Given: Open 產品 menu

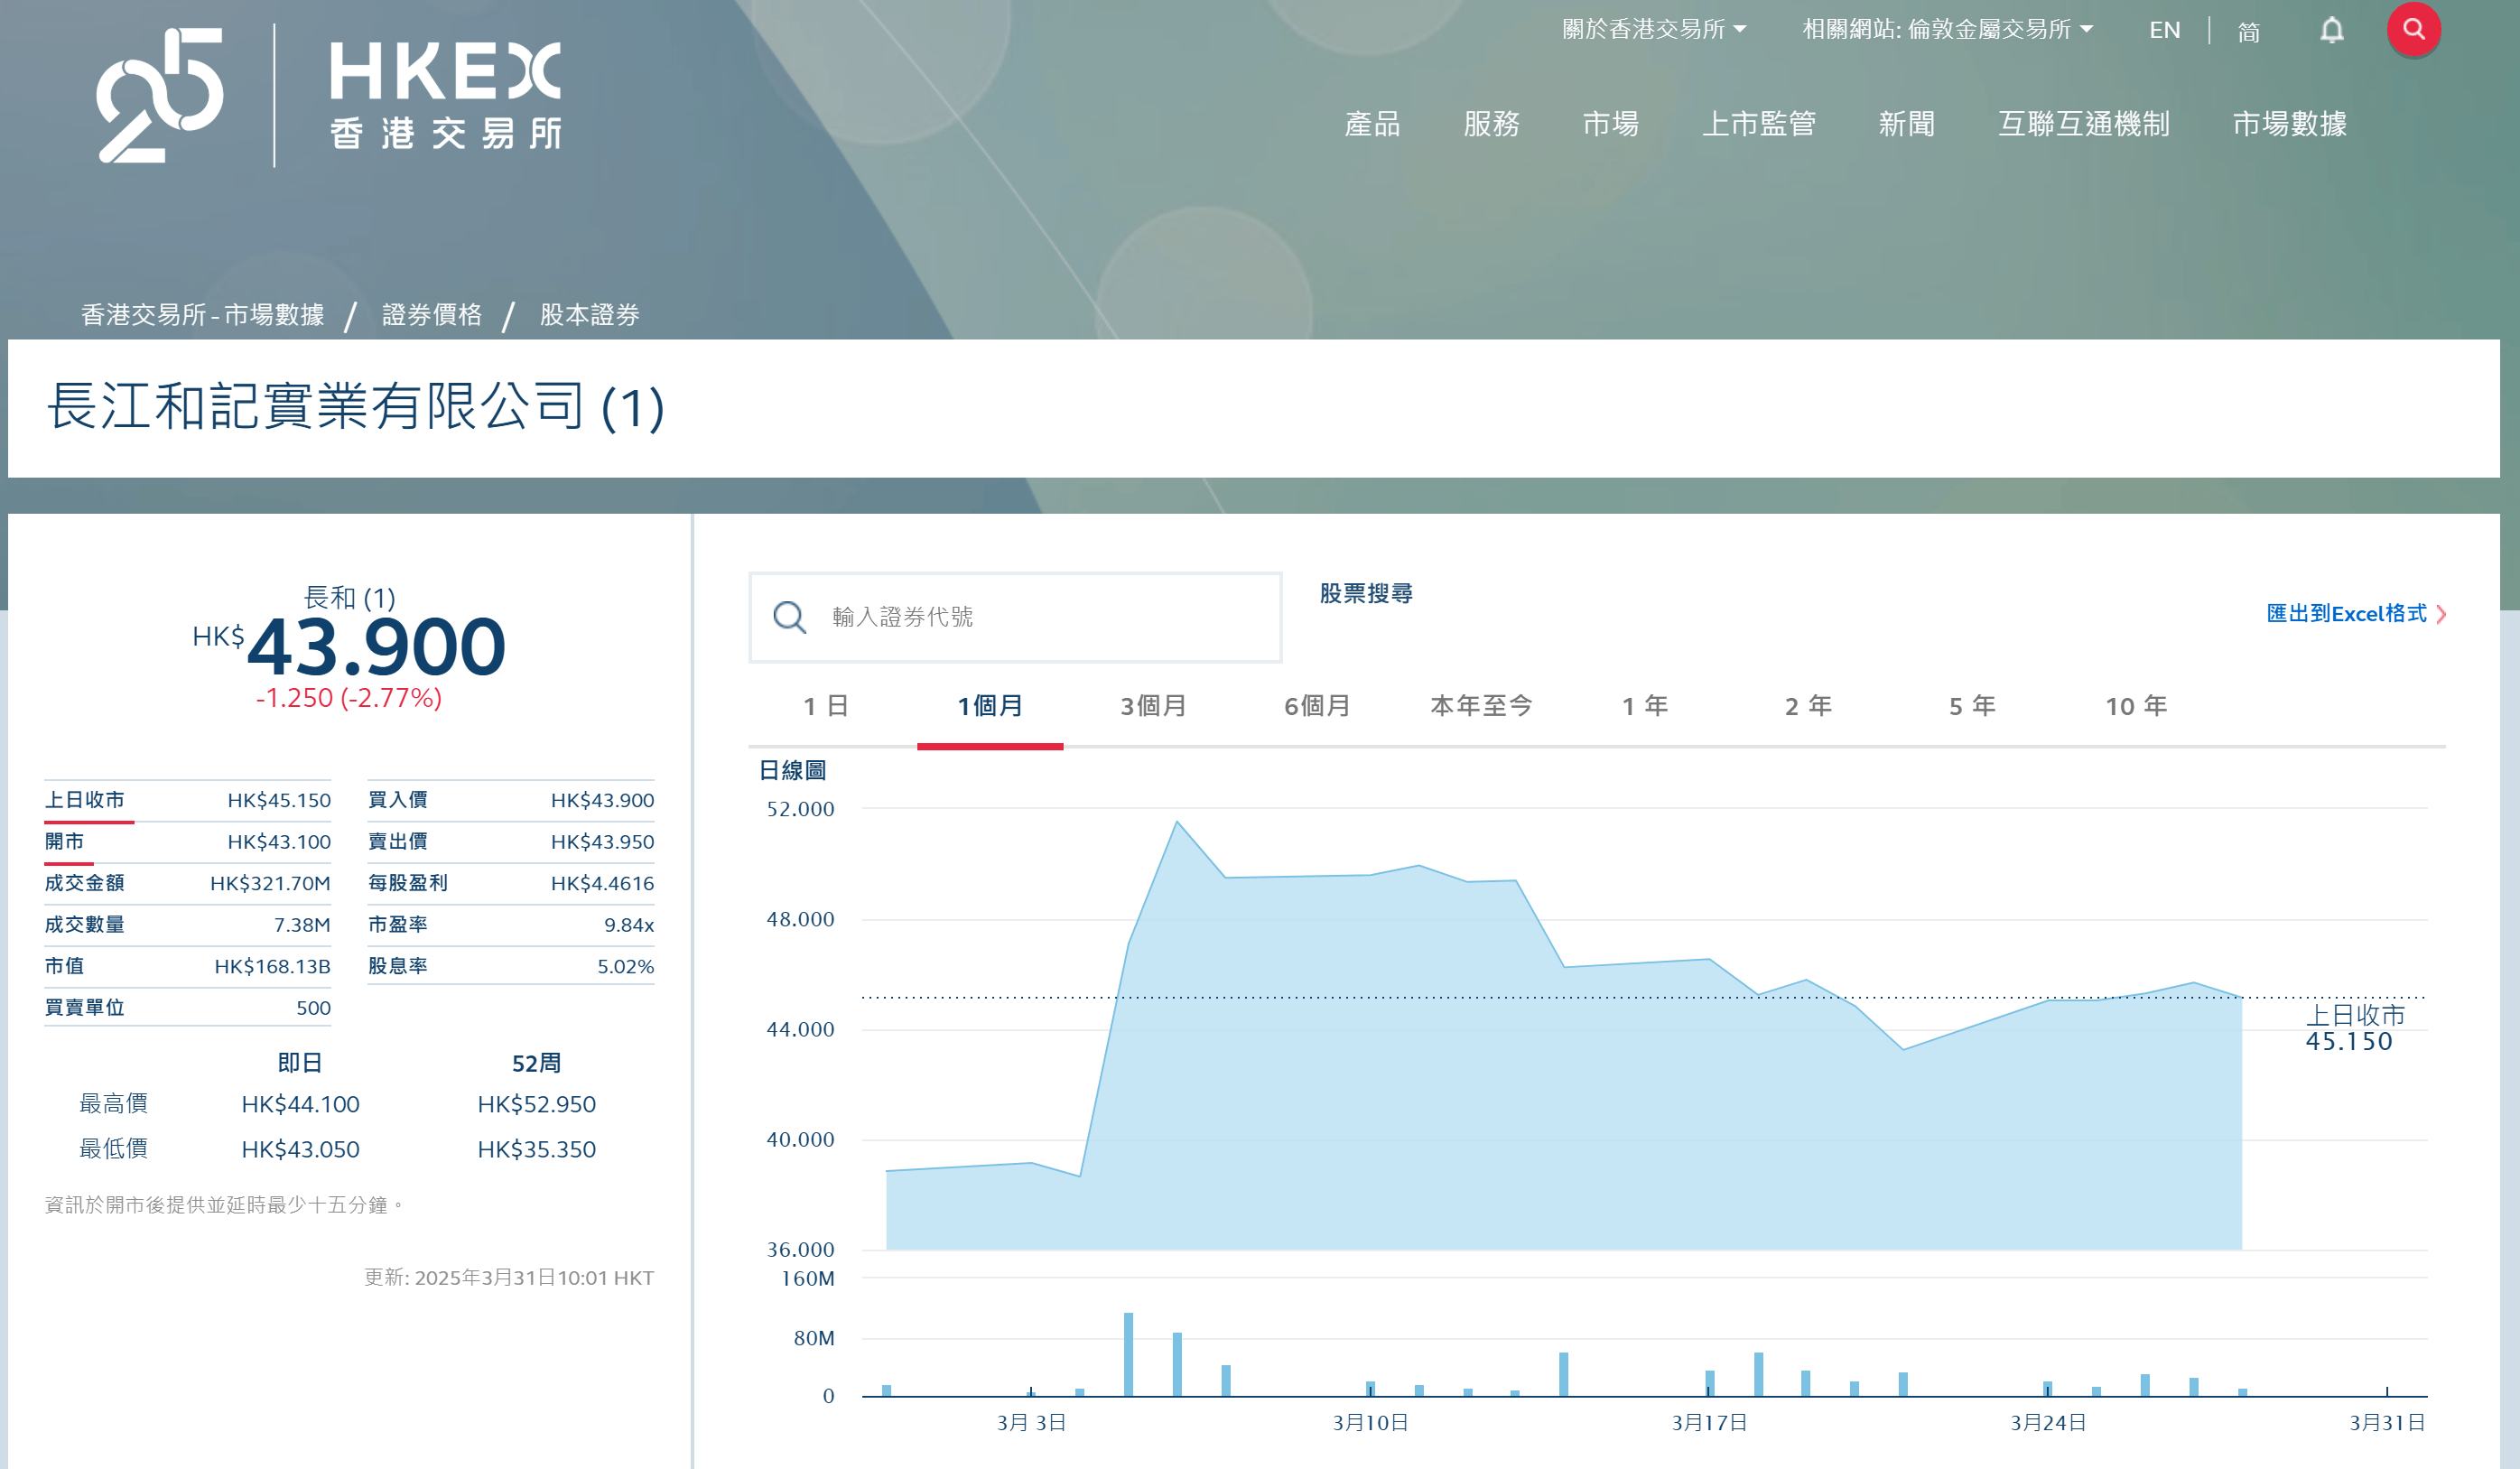Looking at the screenshot, I should click(1372, 124).
